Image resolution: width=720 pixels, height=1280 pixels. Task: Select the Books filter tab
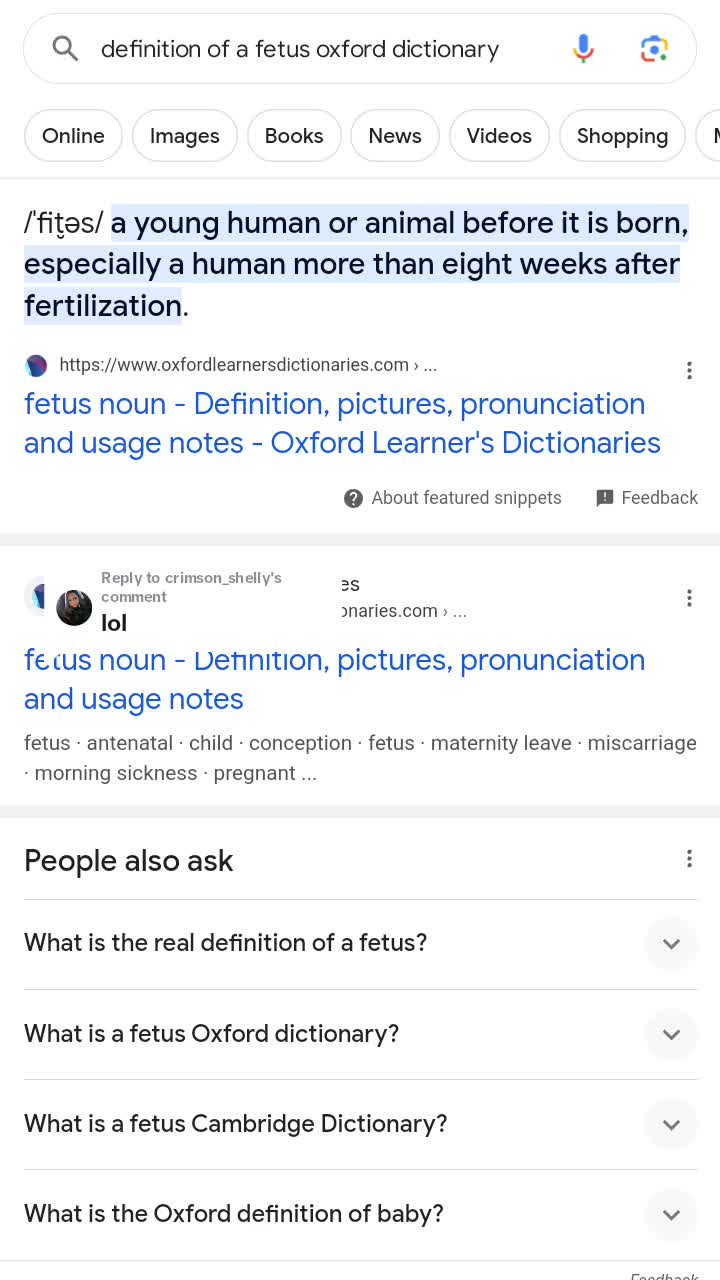[294, 136]
